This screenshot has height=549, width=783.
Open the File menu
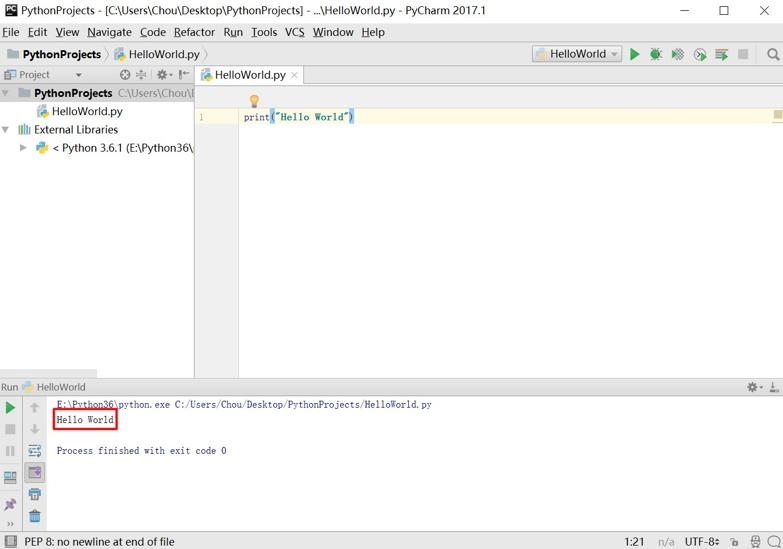pos(10,32)
